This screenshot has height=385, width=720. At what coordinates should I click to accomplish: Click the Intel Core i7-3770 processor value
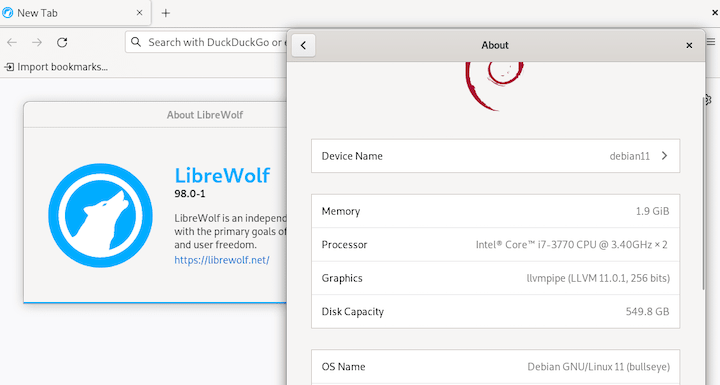point(571,245)
